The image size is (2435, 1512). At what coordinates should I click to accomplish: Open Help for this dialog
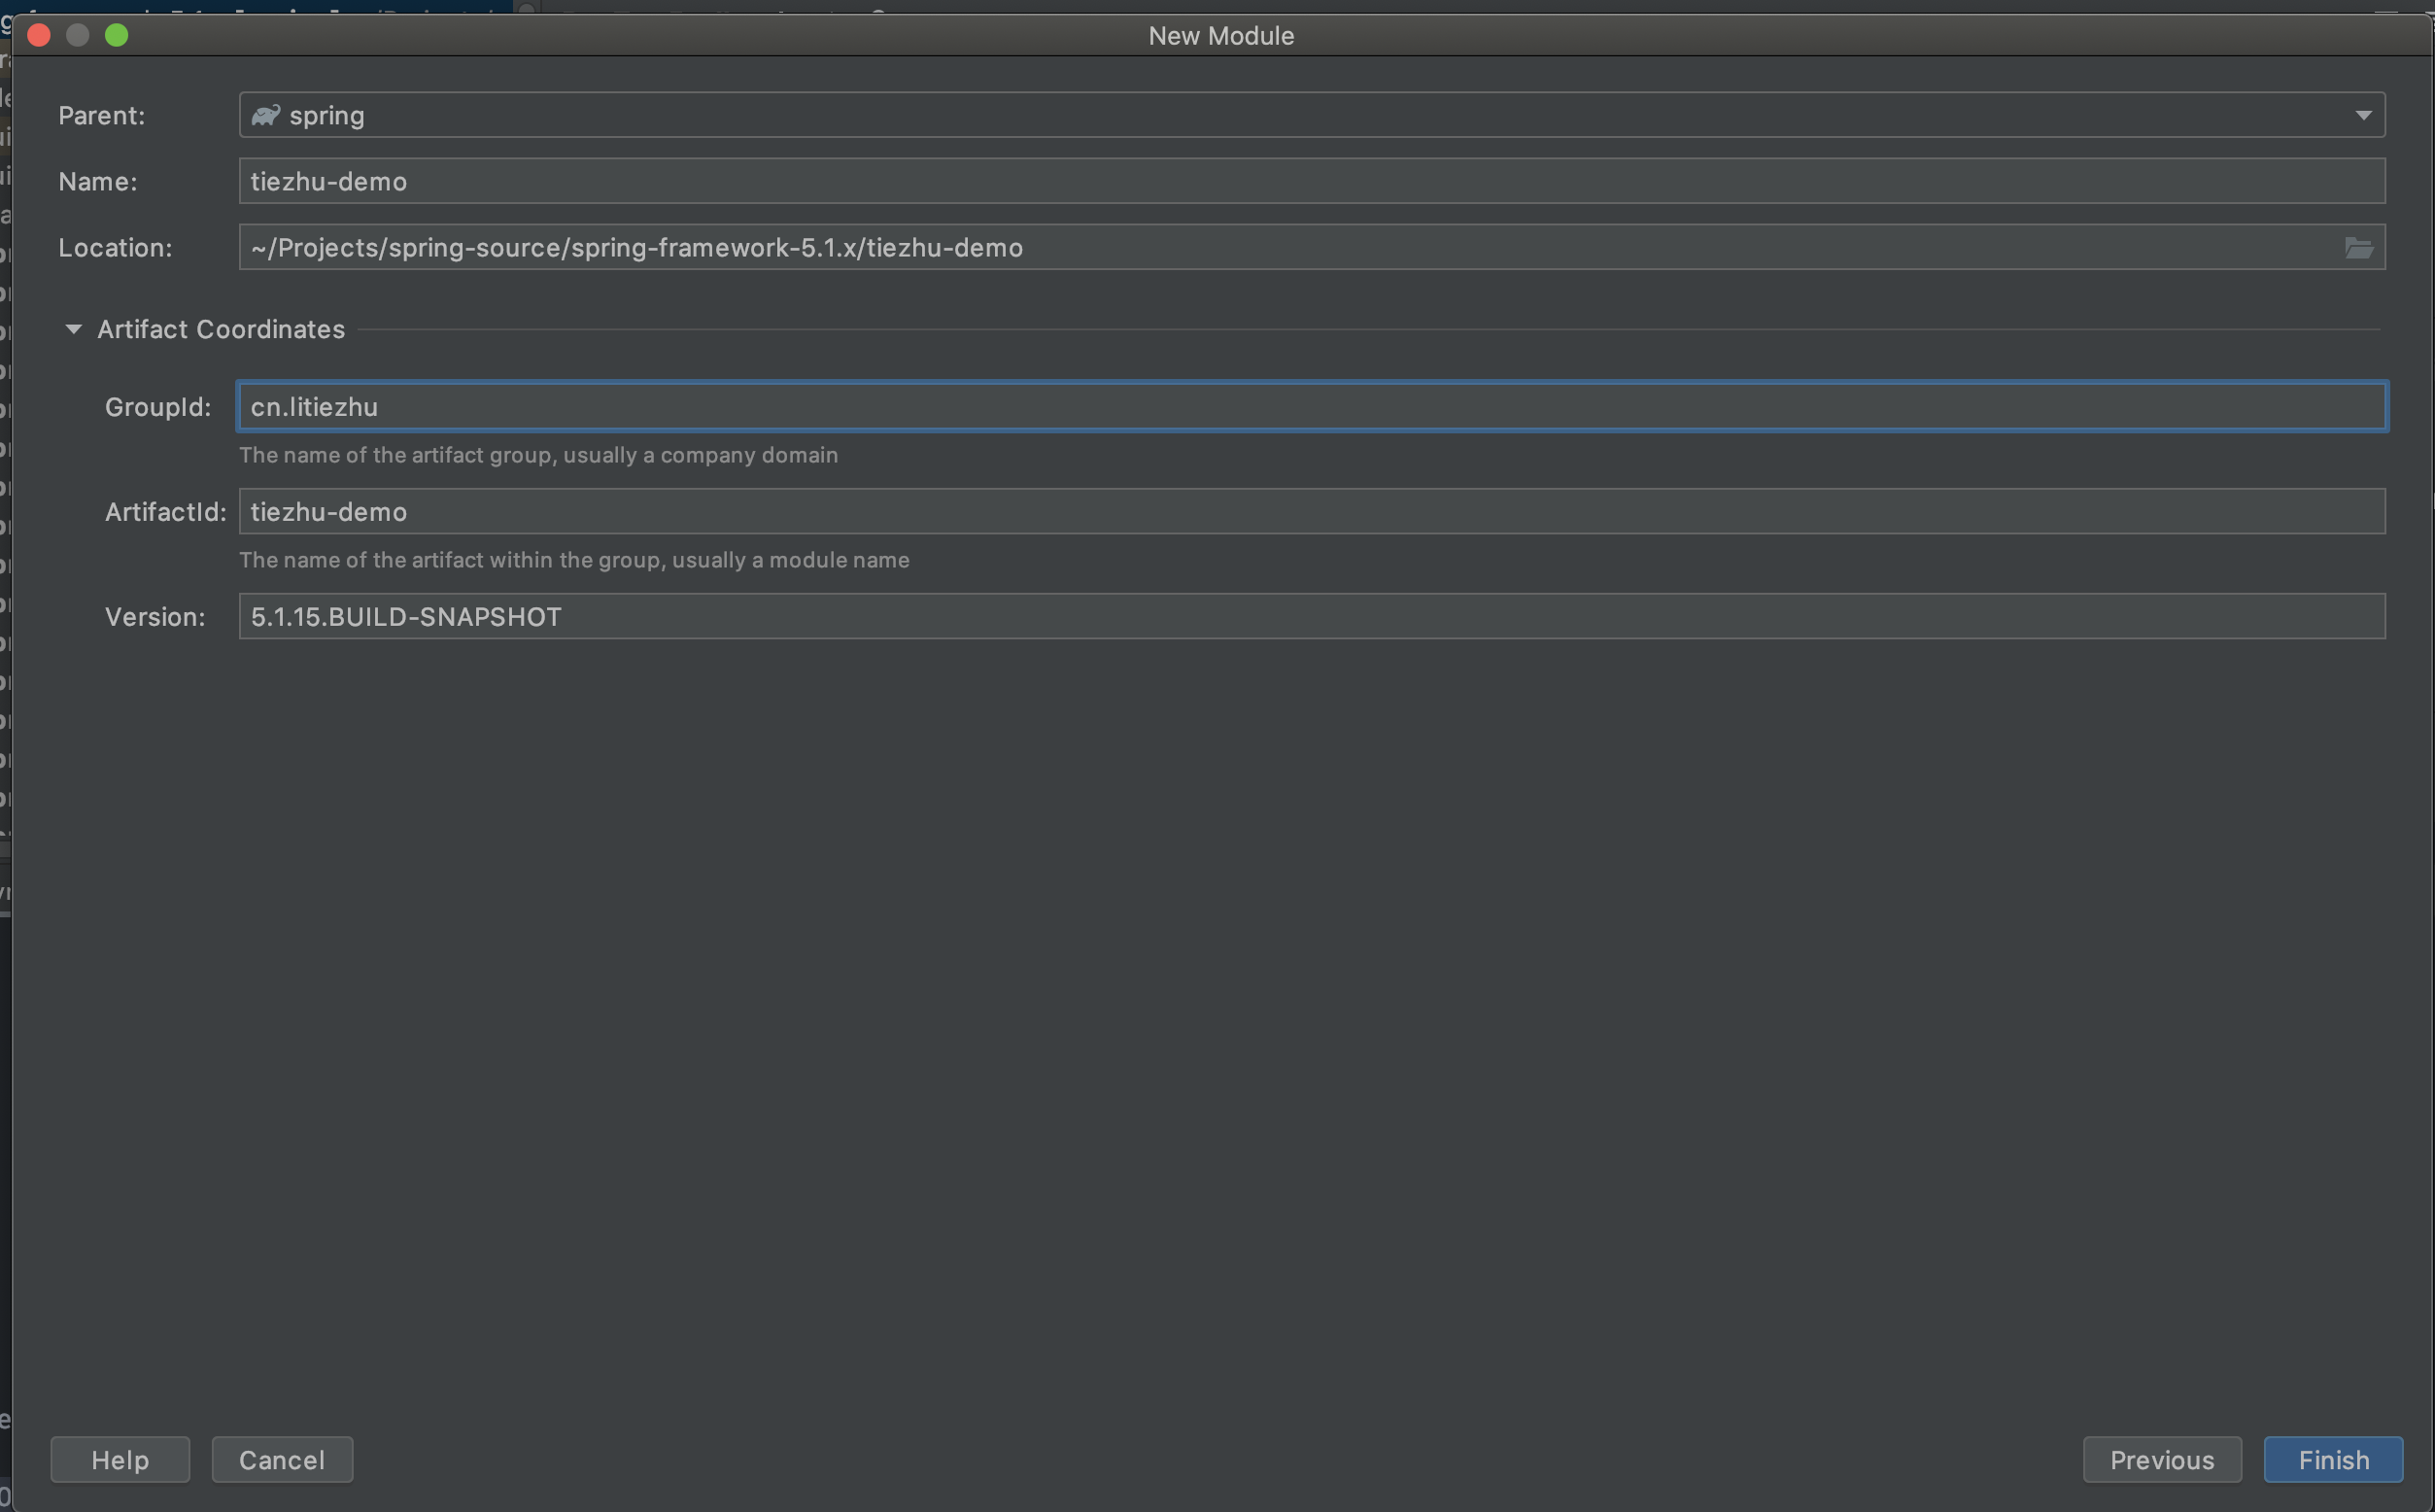pos(120,1460)
